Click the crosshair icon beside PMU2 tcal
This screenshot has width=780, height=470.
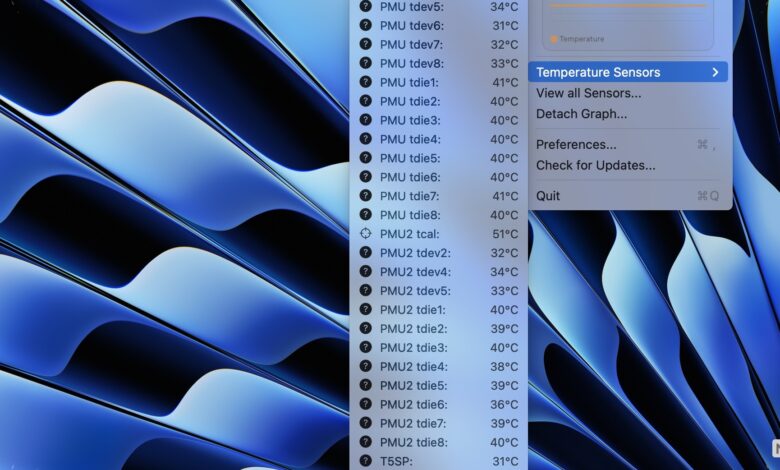tap(366, 233)
